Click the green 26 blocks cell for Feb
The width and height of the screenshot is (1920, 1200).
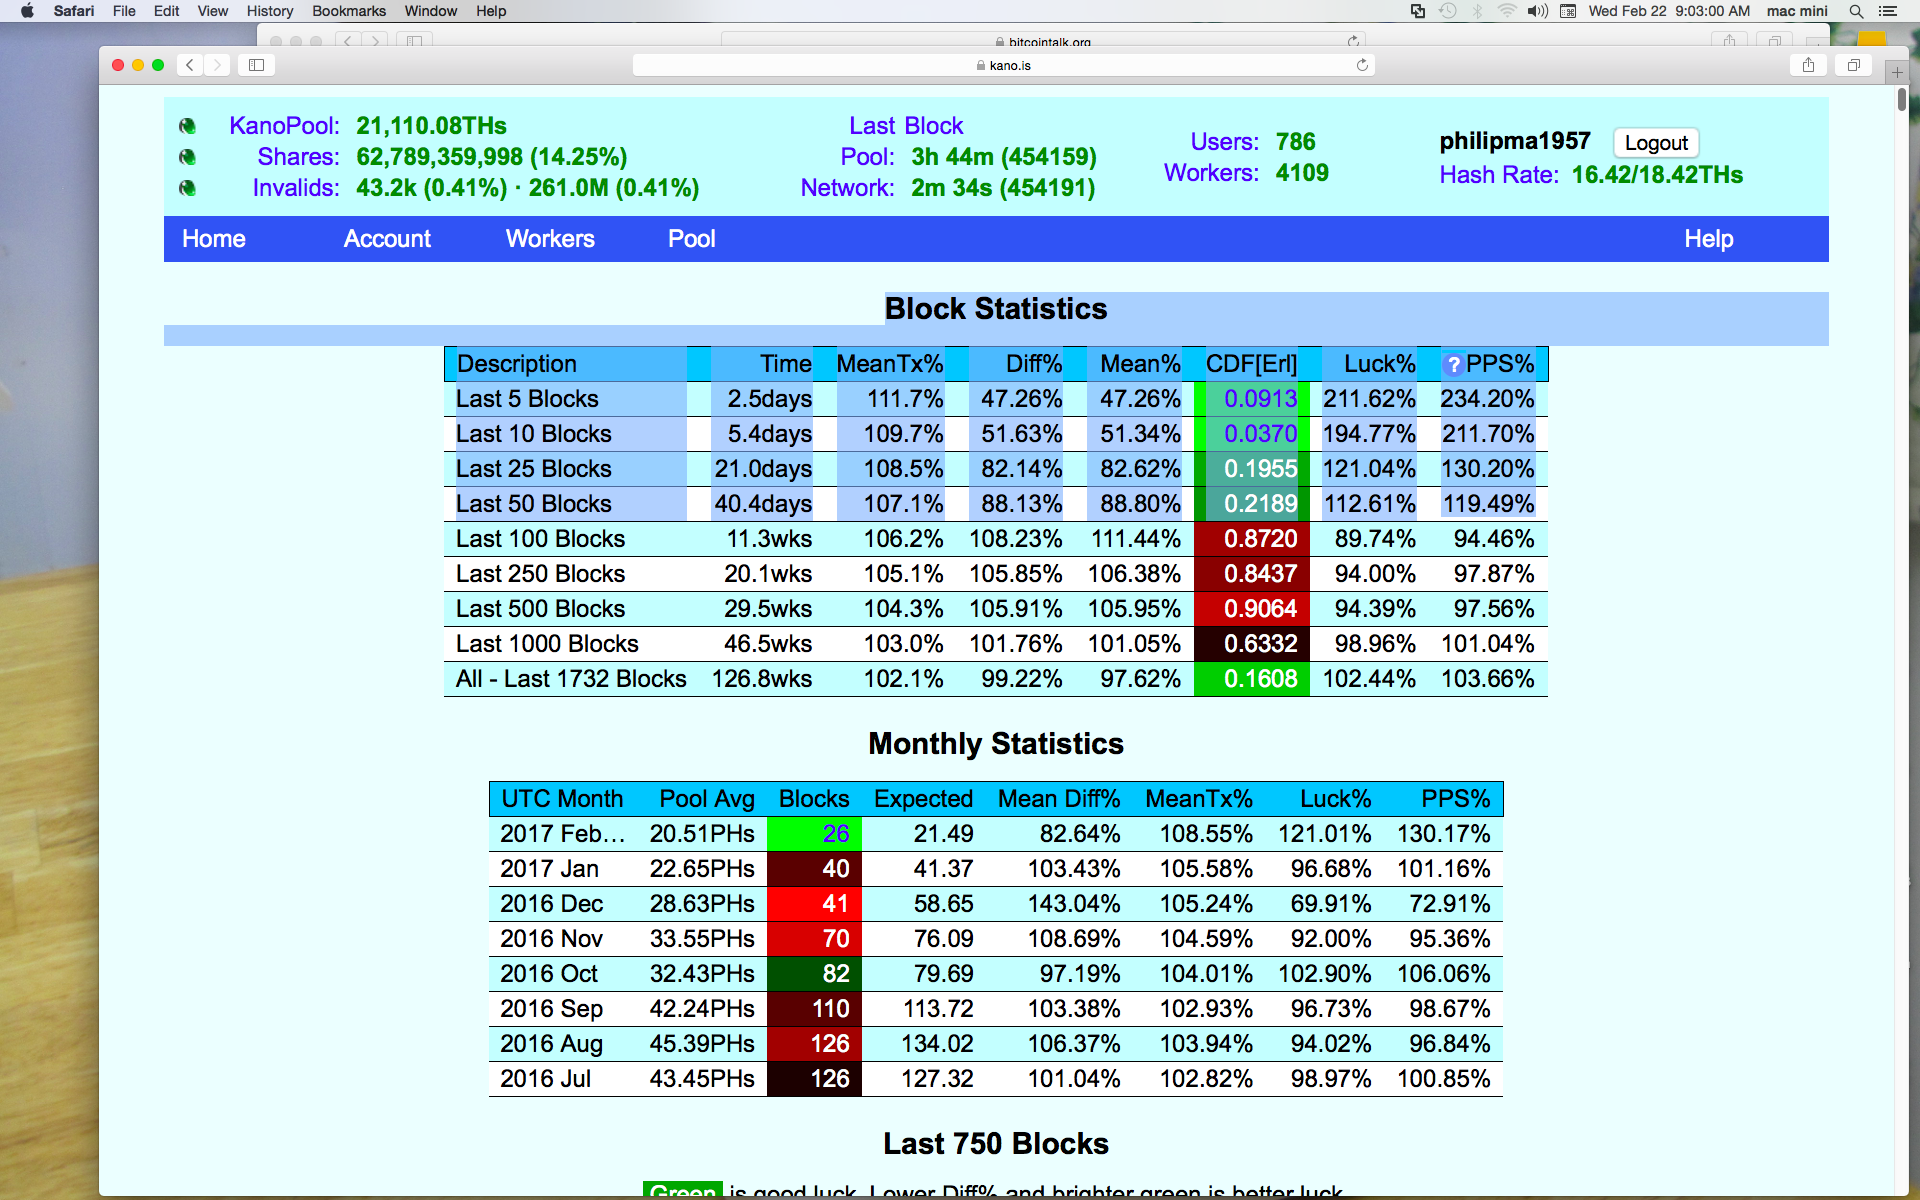[814, 834]
